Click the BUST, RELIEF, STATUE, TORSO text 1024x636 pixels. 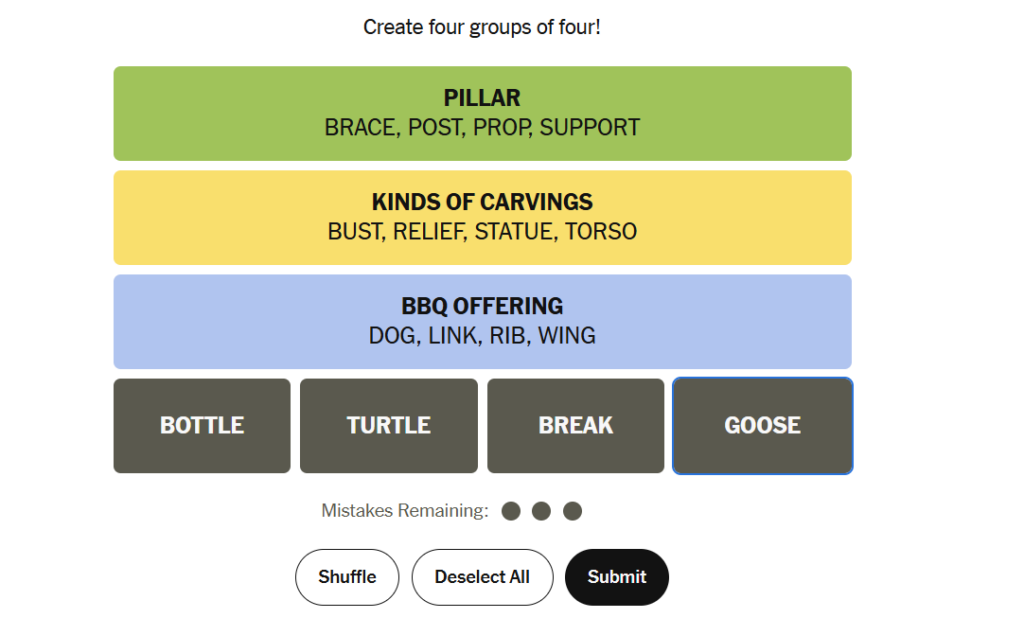tap(482, 232)
